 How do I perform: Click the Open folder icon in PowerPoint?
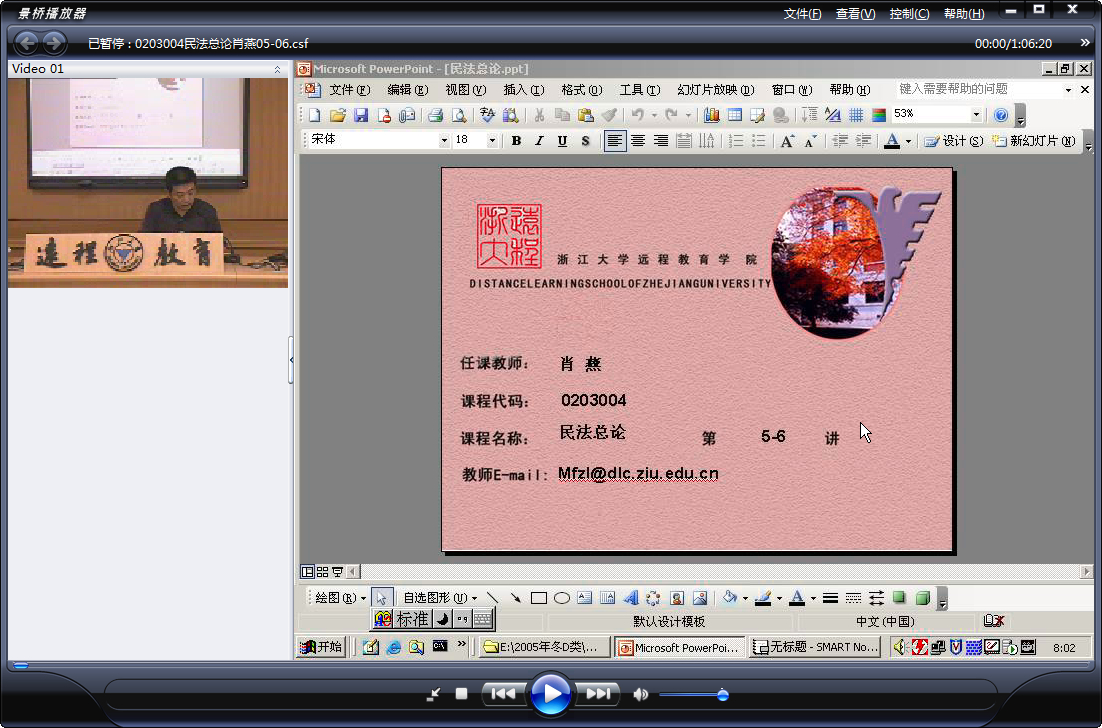point(338,115)
